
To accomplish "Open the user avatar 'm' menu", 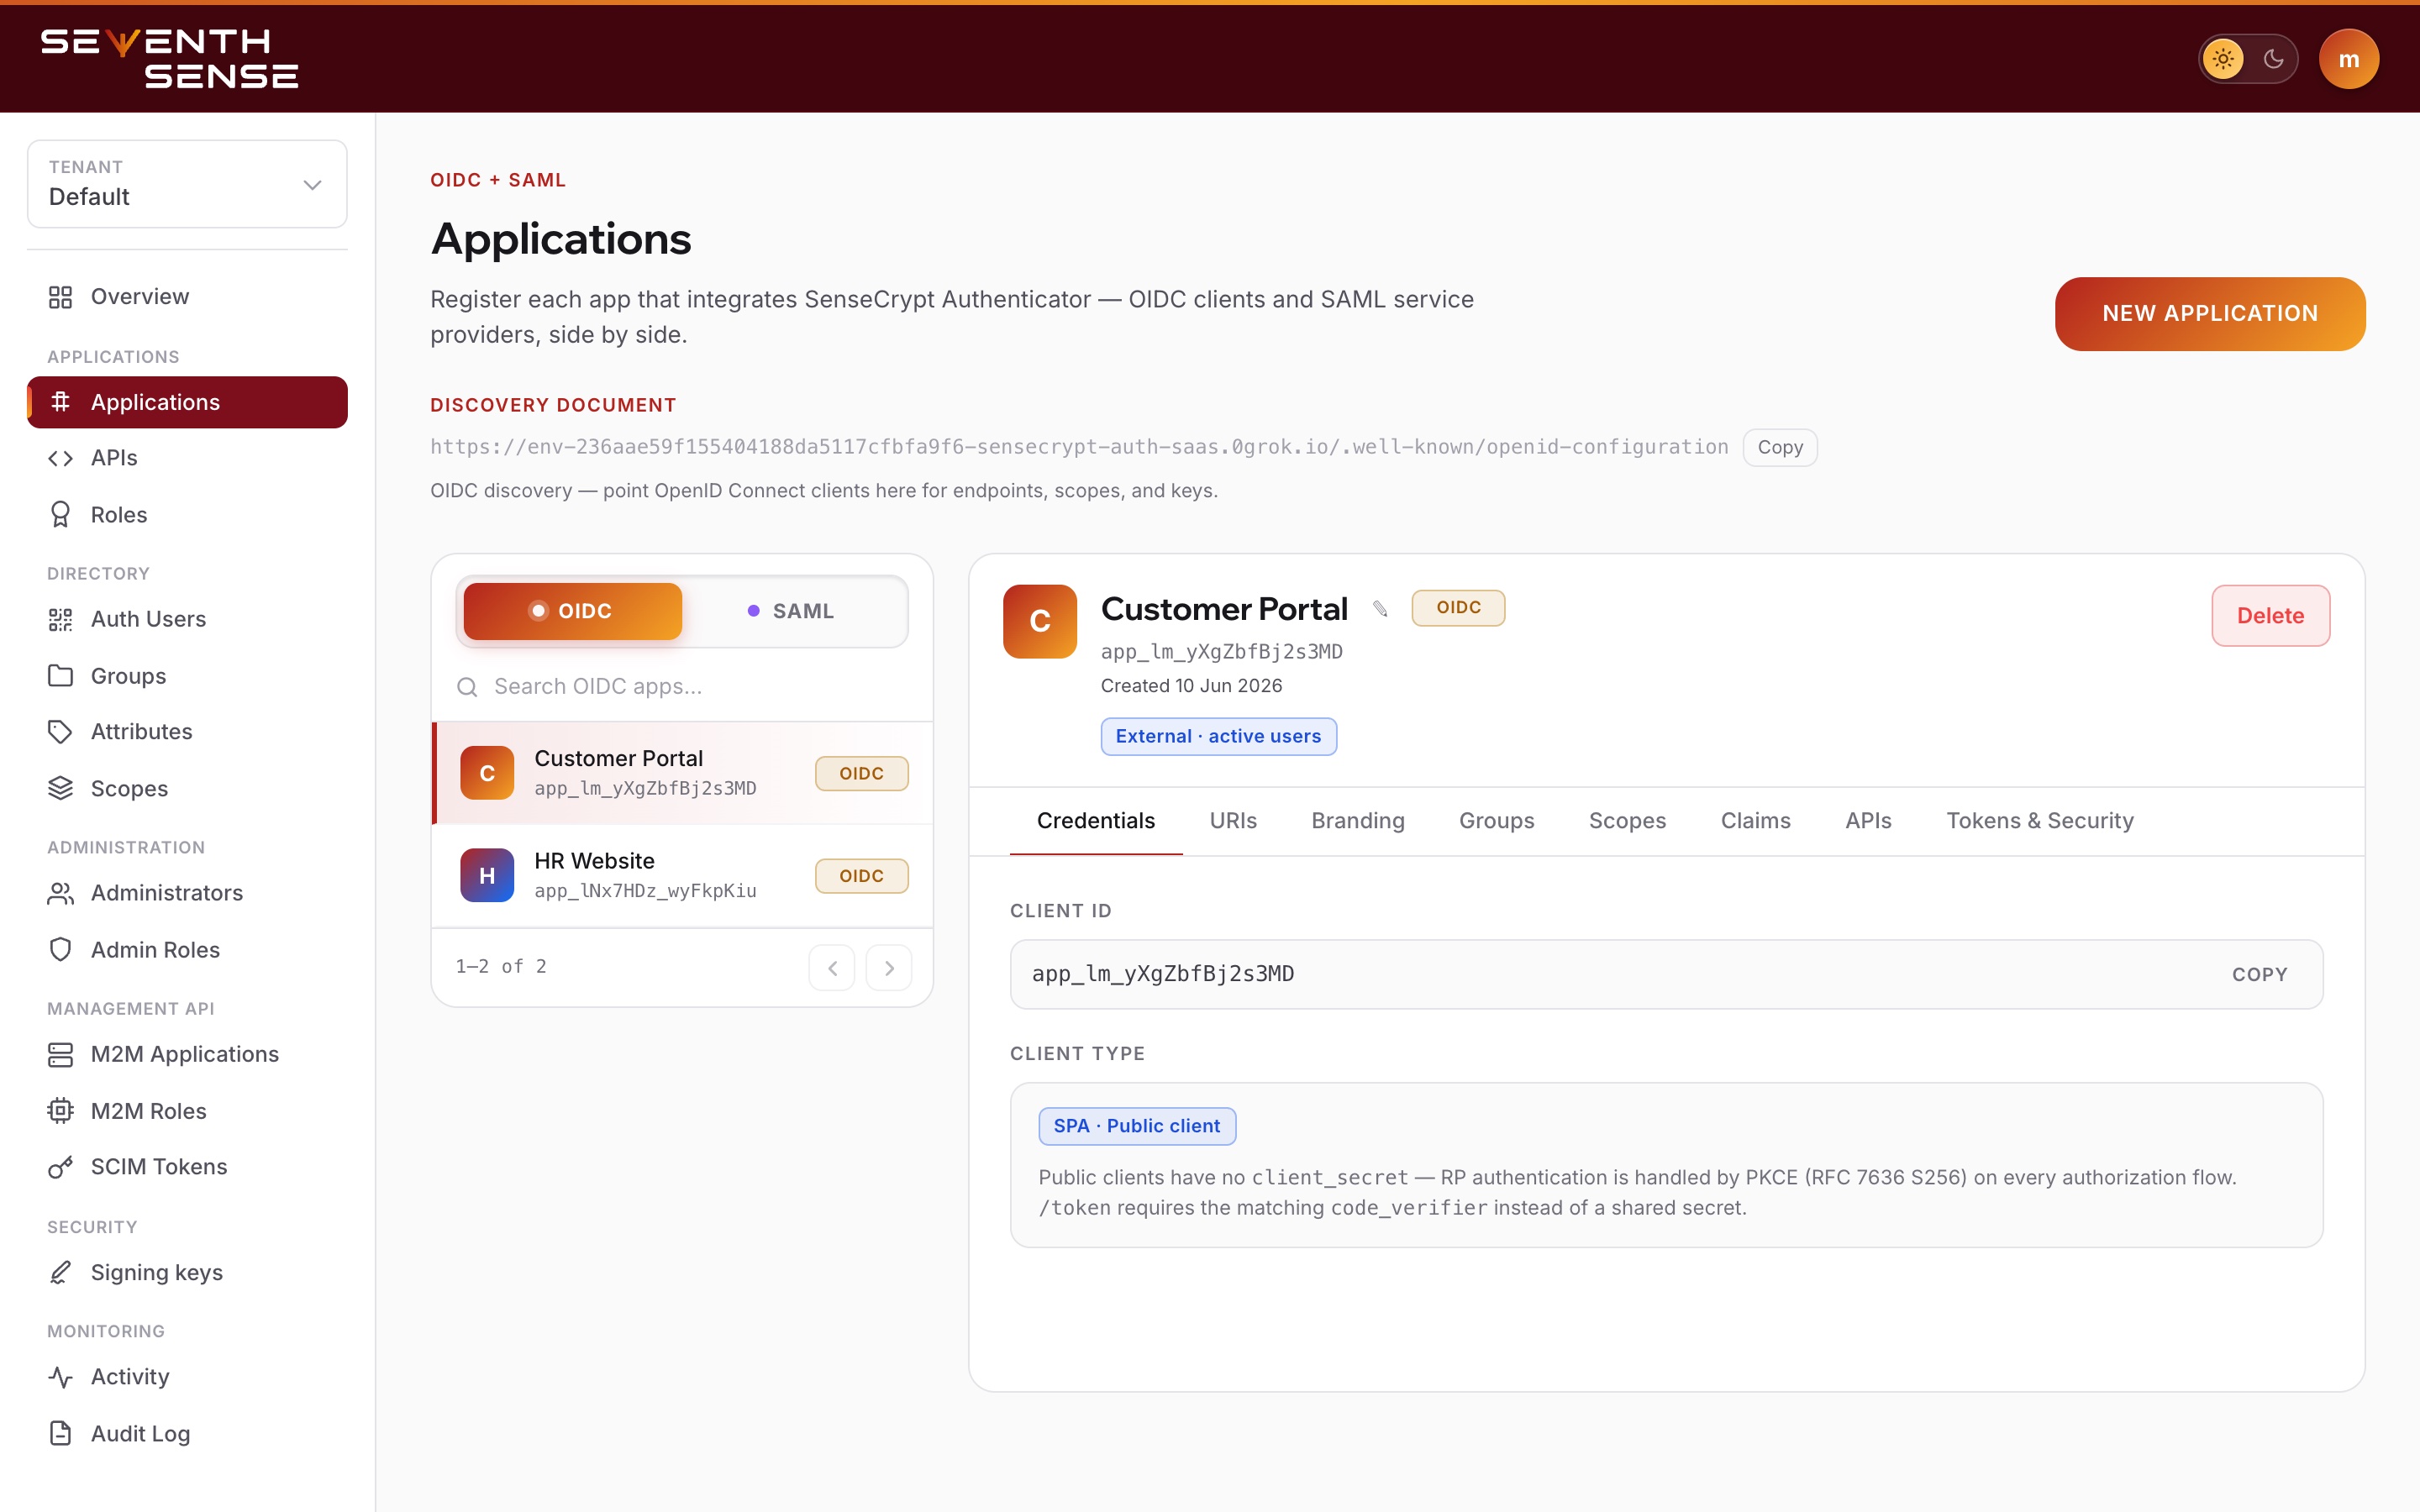I will click(2348, 59).
